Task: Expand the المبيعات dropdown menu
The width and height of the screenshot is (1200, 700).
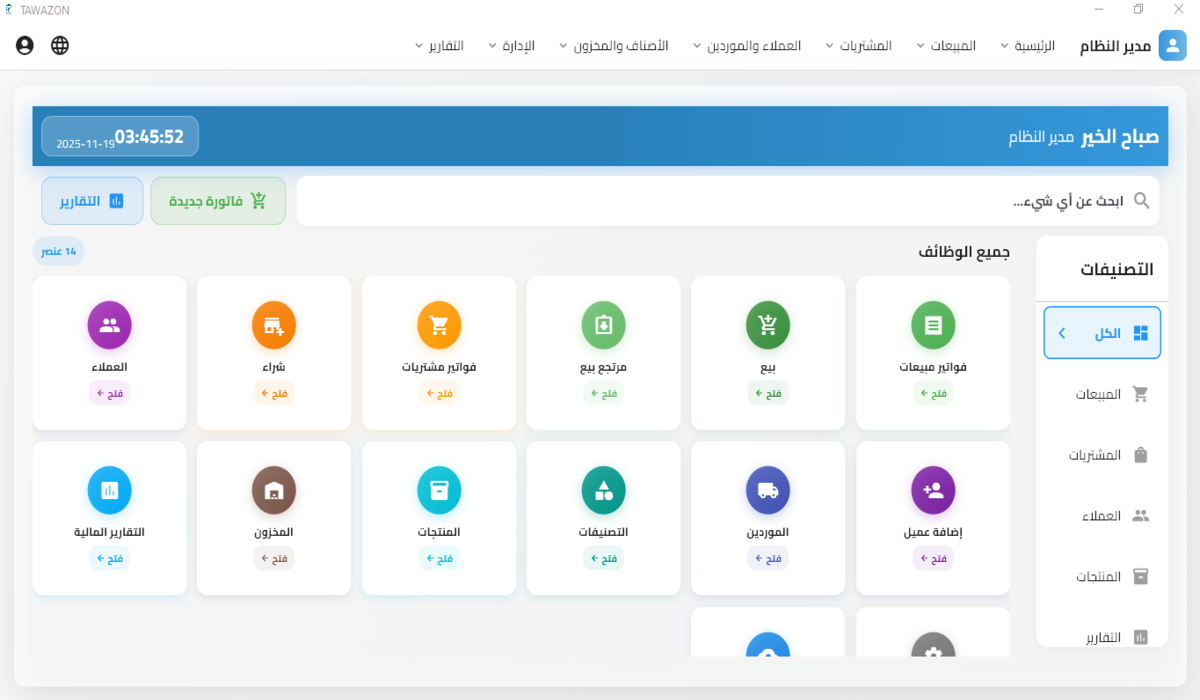Action: coord(946,46)
